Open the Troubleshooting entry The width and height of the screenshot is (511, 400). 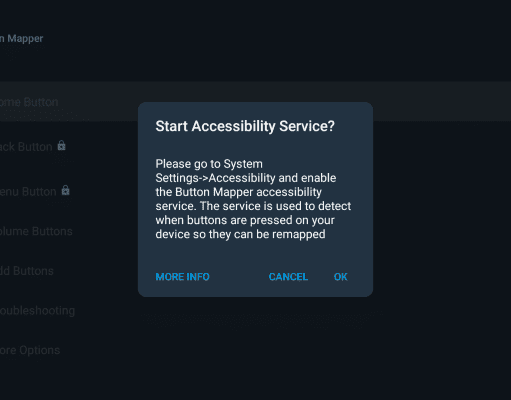pyautogui.click(x=37, y=311)
